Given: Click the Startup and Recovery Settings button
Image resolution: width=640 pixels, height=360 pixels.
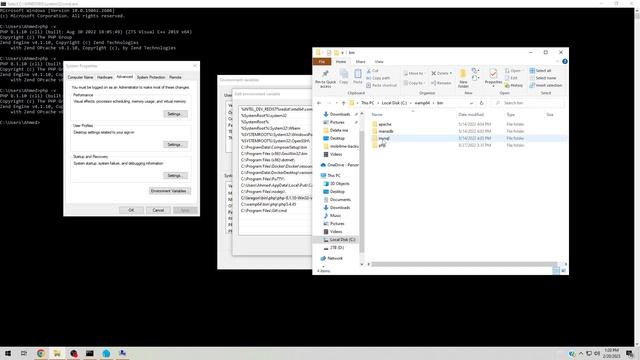Looking at the screenshot, I should [175, 176].
